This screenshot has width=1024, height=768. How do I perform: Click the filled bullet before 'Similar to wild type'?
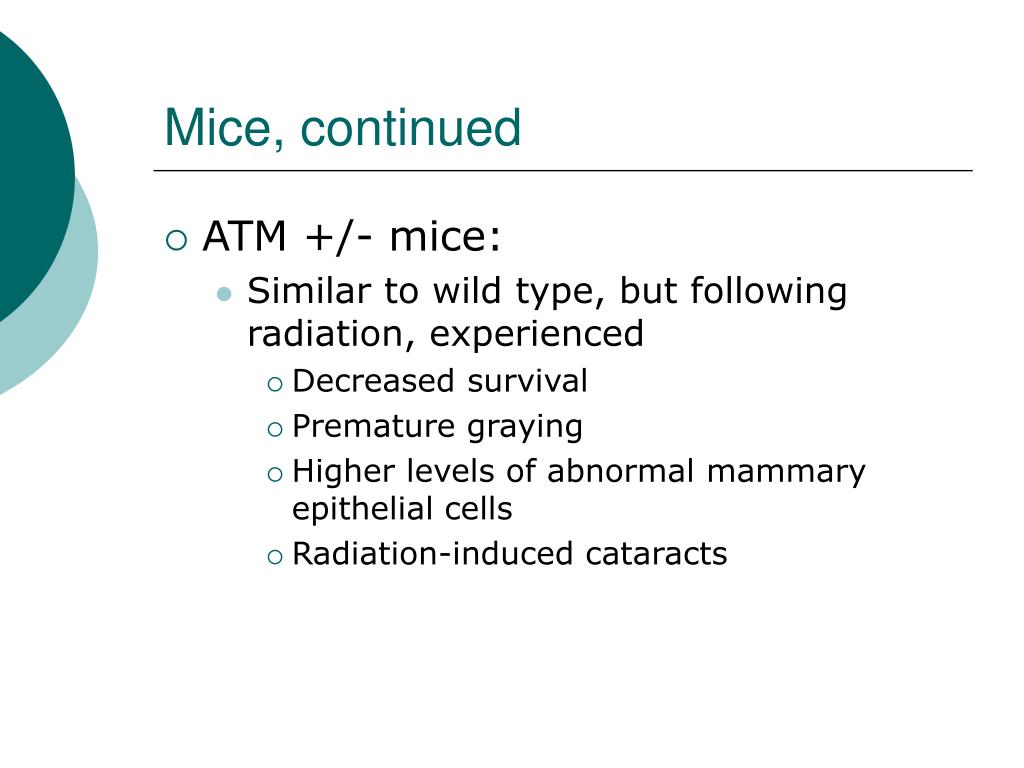pyautogui.click(x=224, y=294)
